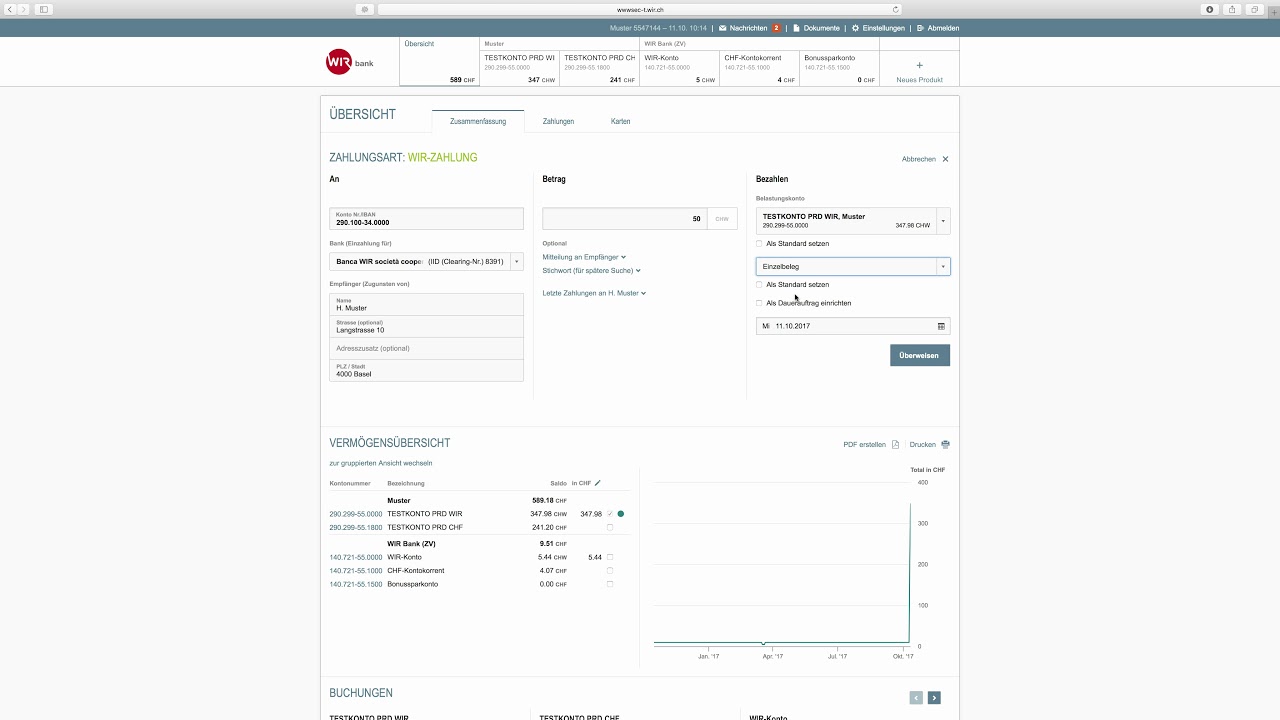Click the PLZ / Stadt field
Image resolution: width=1280 pixels, height=720 pixels.
point(426,370)
